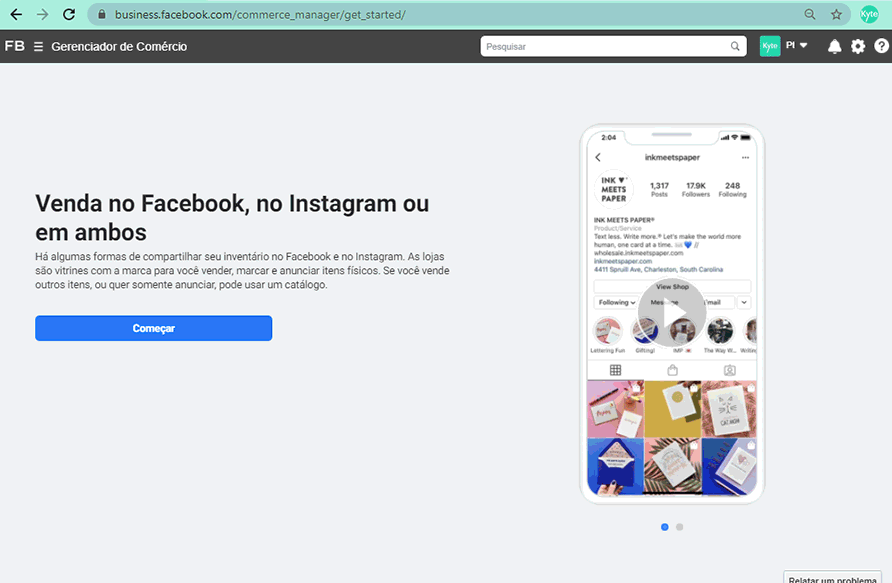Reload the page with the refresh icon
Viewport: 892px width, 583px height.
click(x=69, y=14)
